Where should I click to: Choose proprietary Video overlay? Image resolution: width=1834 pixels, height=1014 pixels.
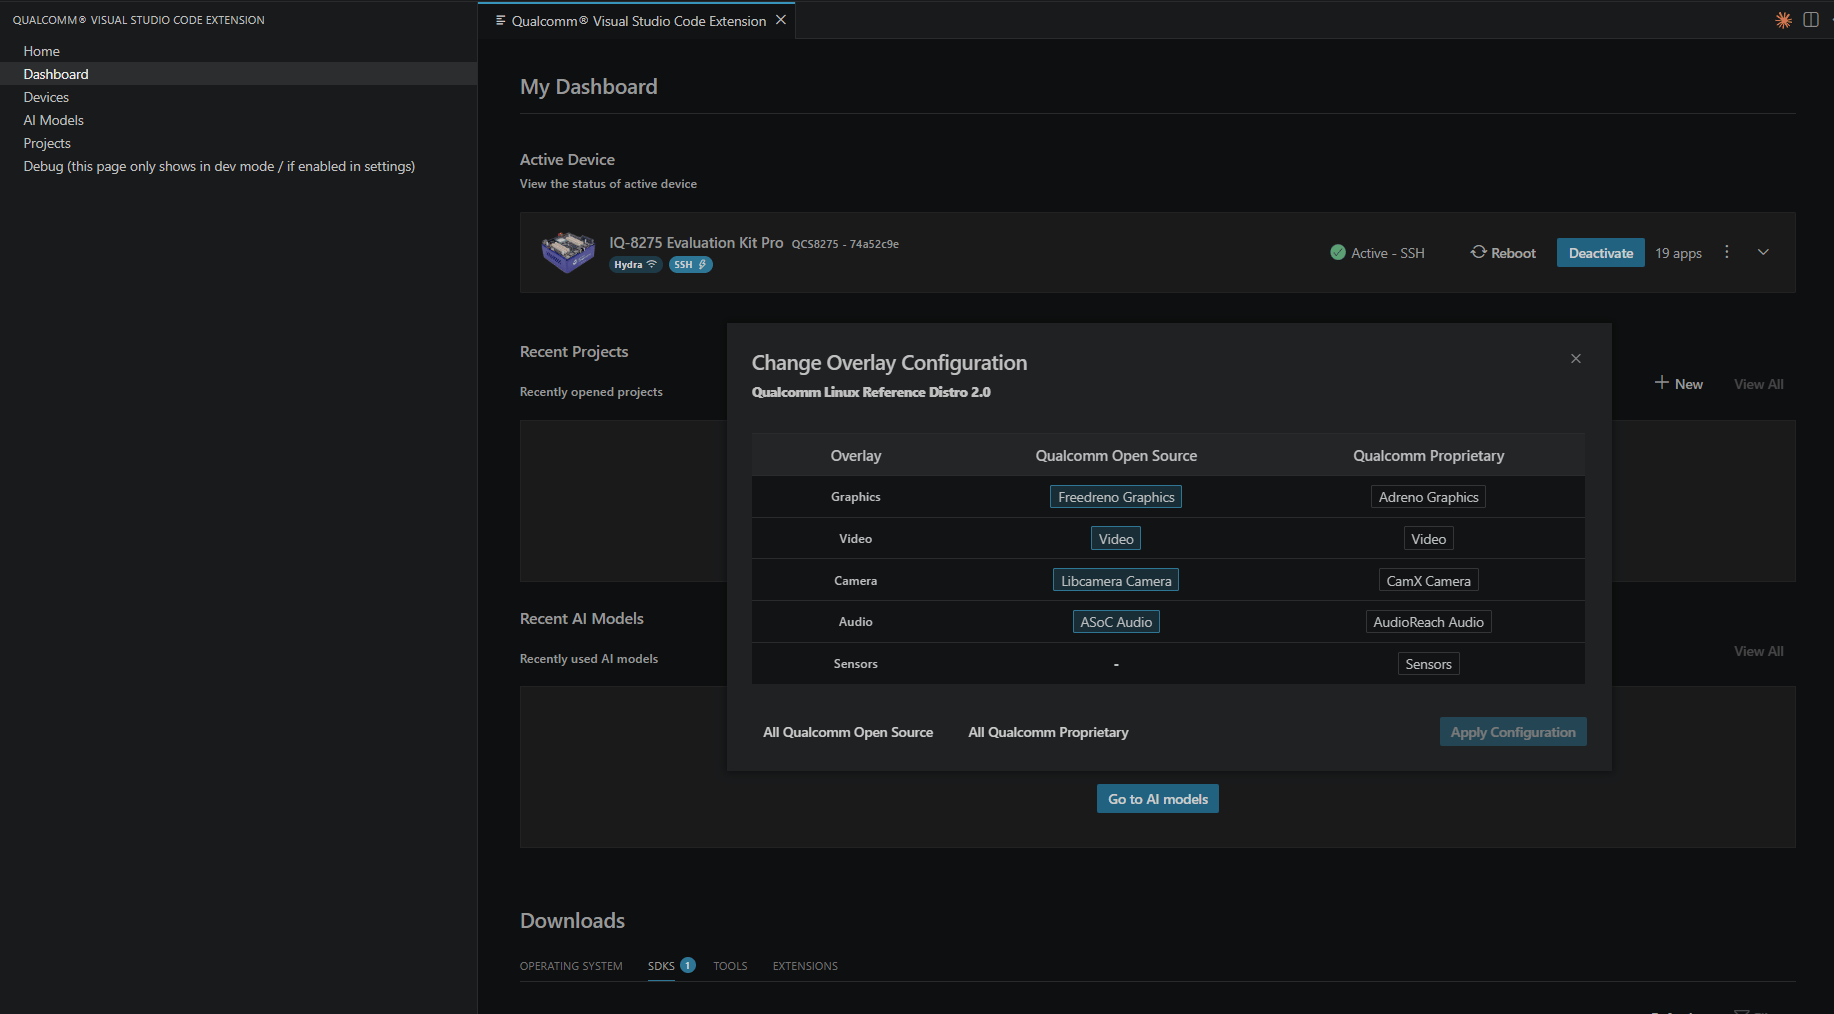point(1428,539)
